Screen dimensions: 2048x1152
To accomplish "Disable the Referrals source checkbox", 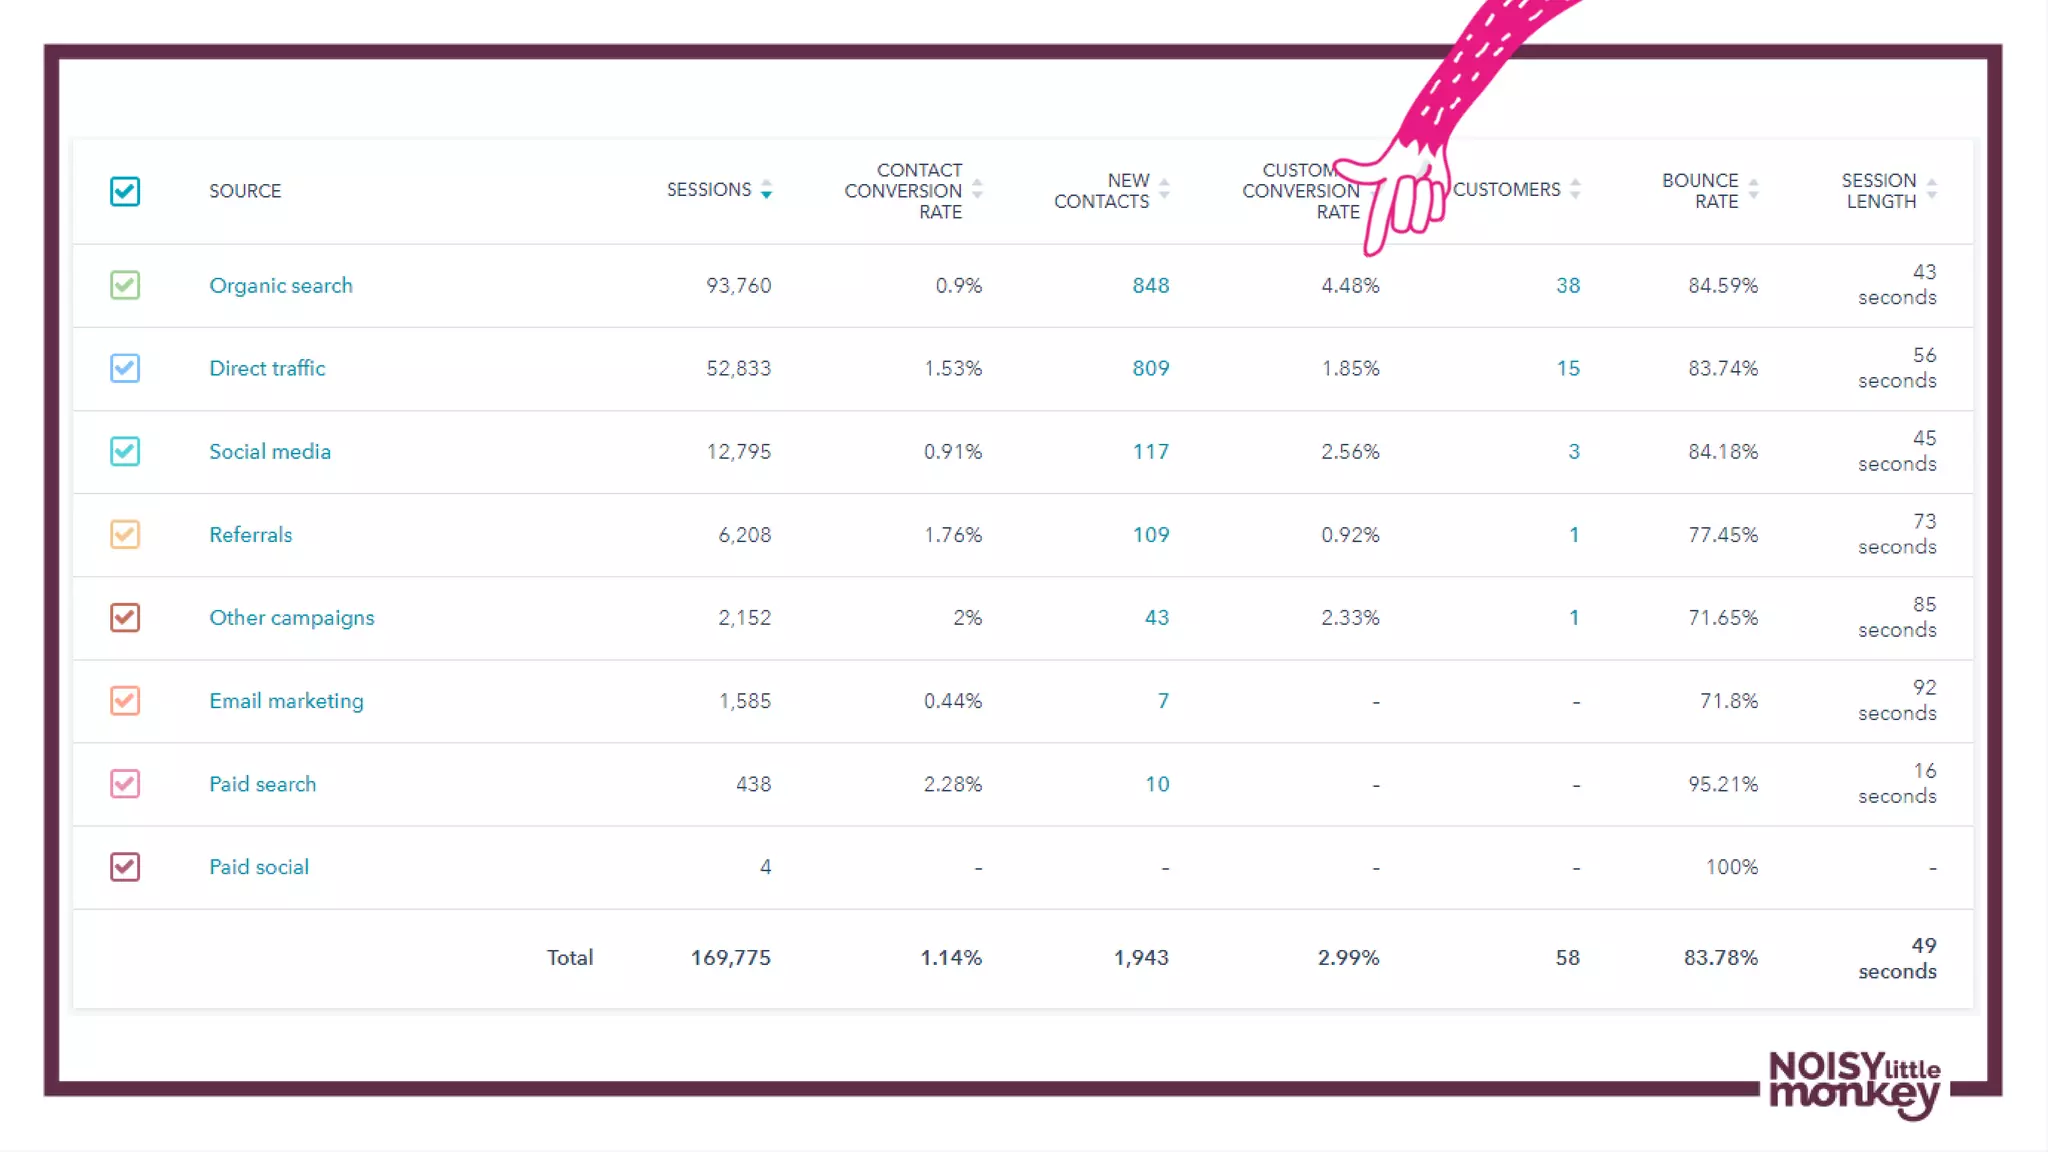I will (x=125, y=534).
